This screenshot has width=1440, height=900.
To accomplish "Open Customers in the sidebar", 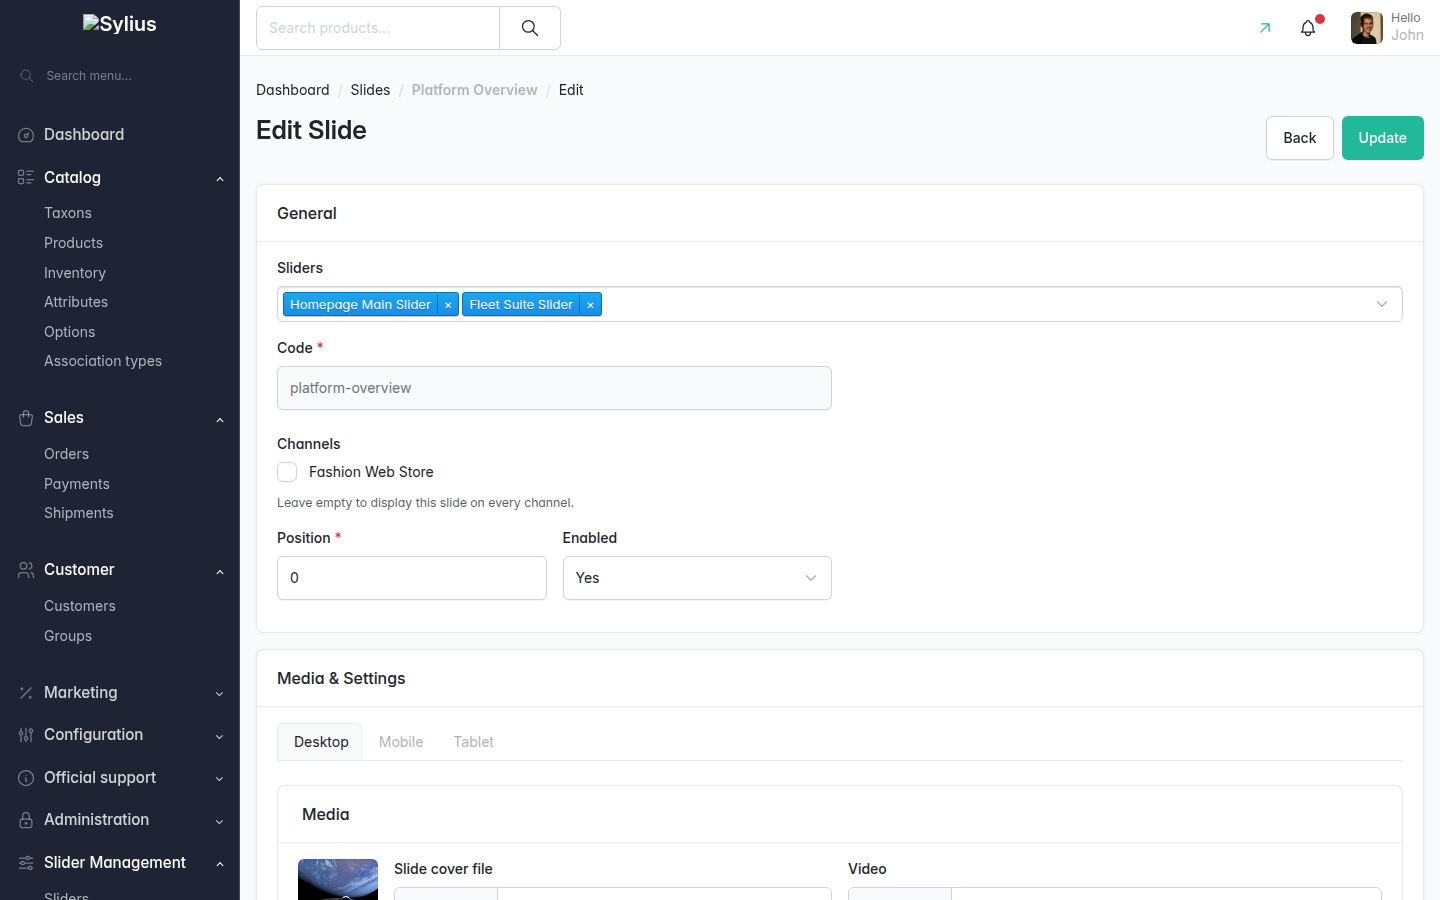I will [x=80, y=606].
